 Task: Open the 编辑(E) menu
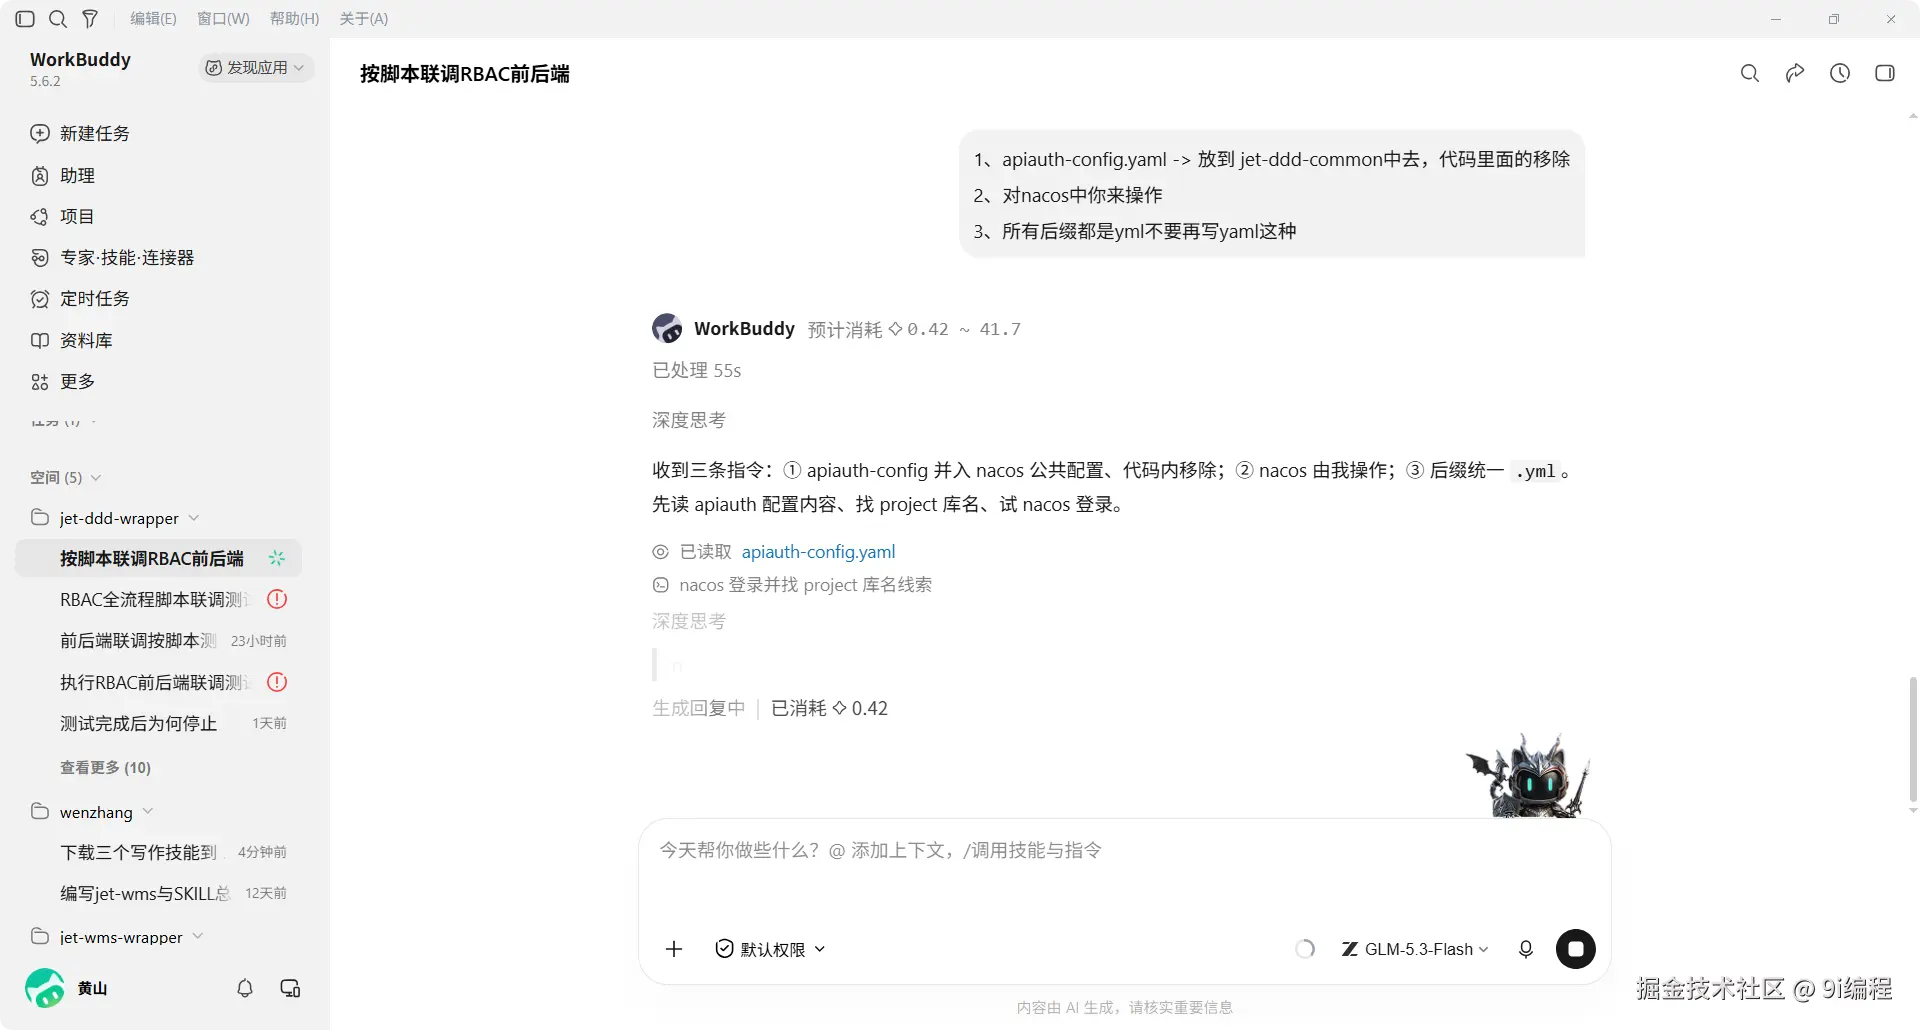(x=153, y=19)
